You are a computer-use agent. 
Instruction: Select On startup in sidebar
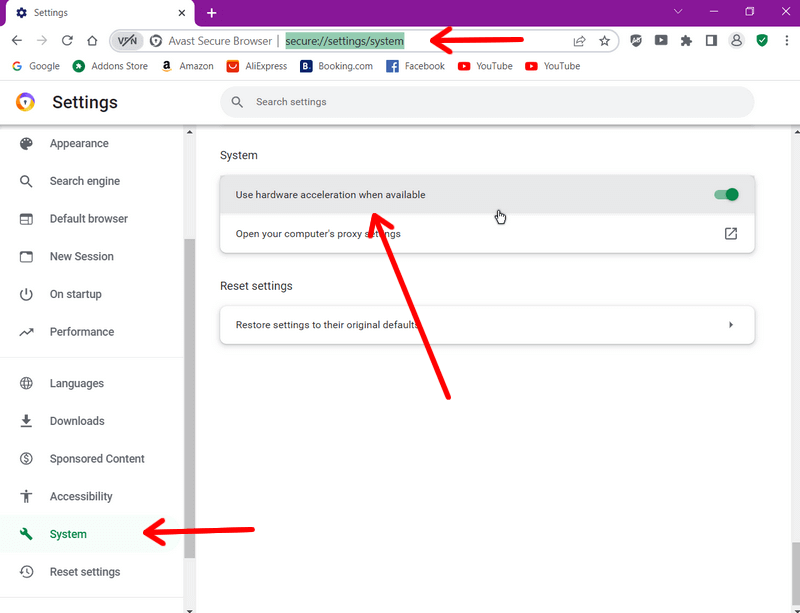click(76, 294)
